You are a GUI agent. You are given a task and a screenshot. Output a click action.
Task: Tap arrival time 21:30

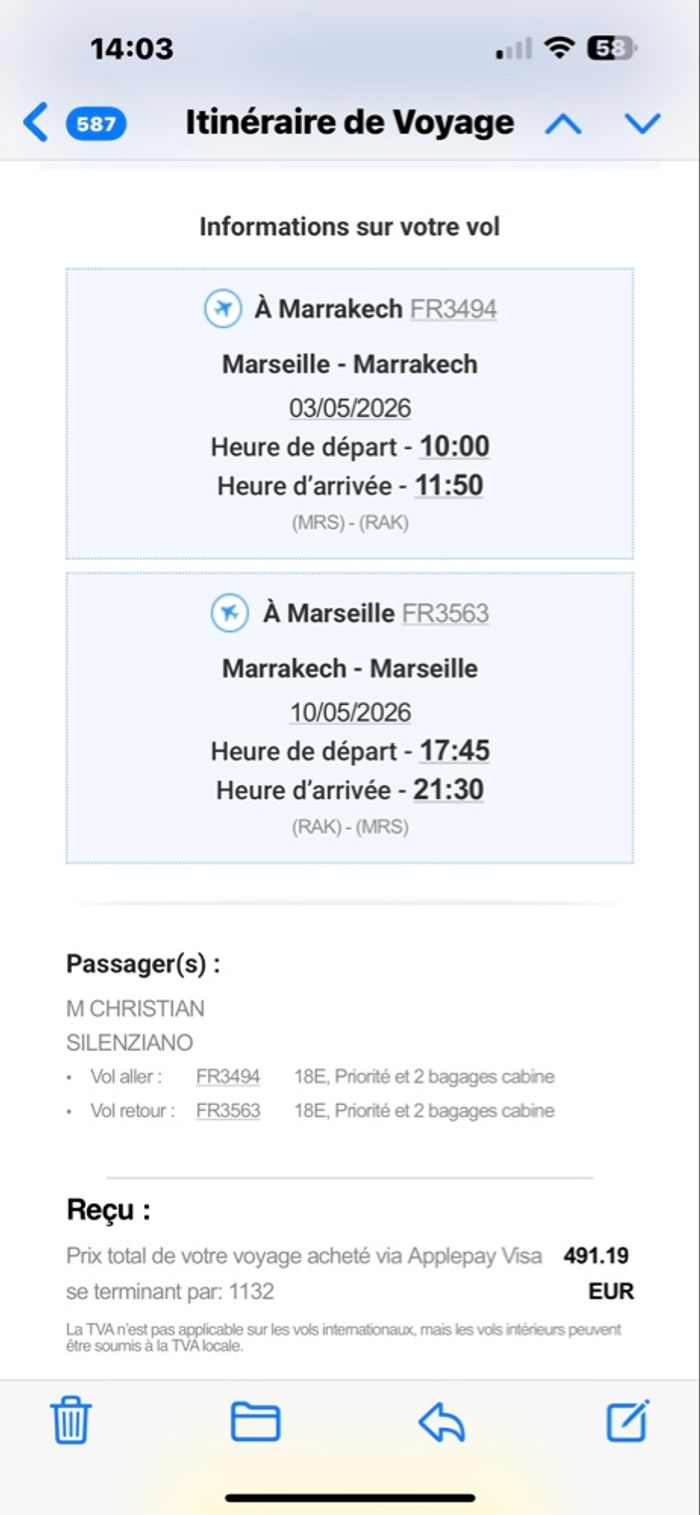[449, 790]
